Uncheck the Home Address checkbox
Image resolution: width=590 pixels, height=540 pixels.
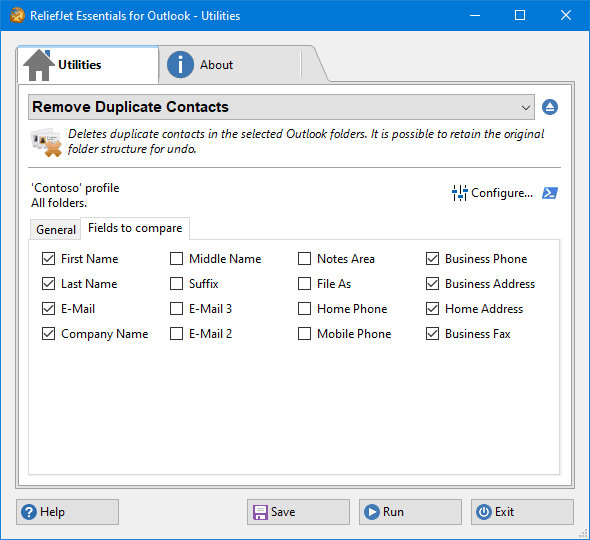pos(432,309)
